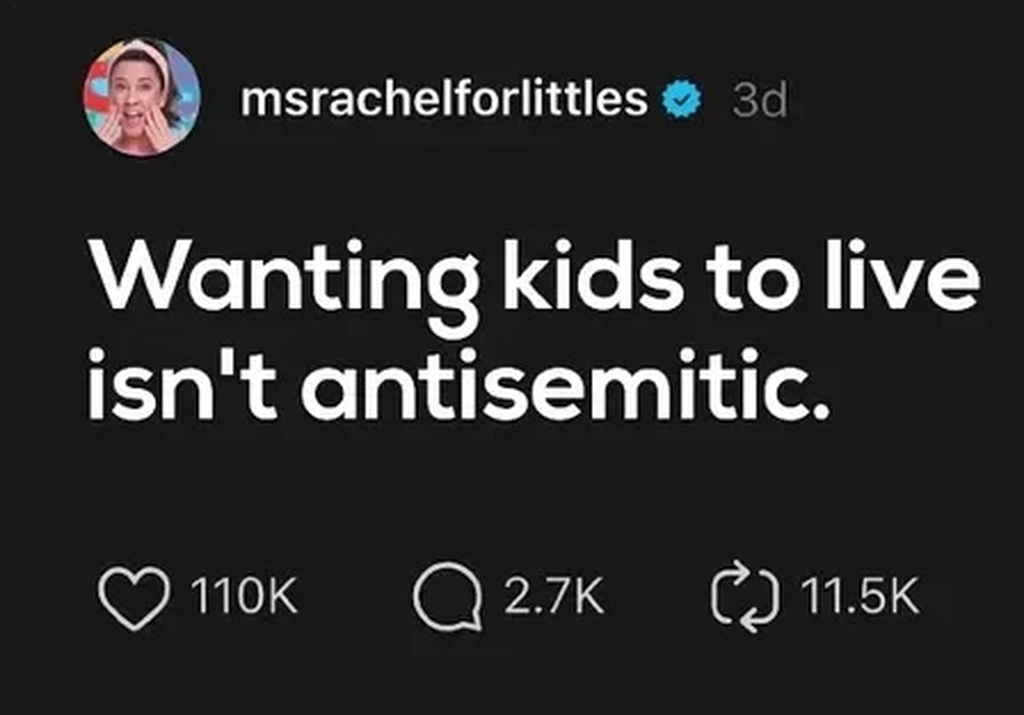Select the second line of post text
This screenshot has height=715, width=1024.
pos(458,385)
